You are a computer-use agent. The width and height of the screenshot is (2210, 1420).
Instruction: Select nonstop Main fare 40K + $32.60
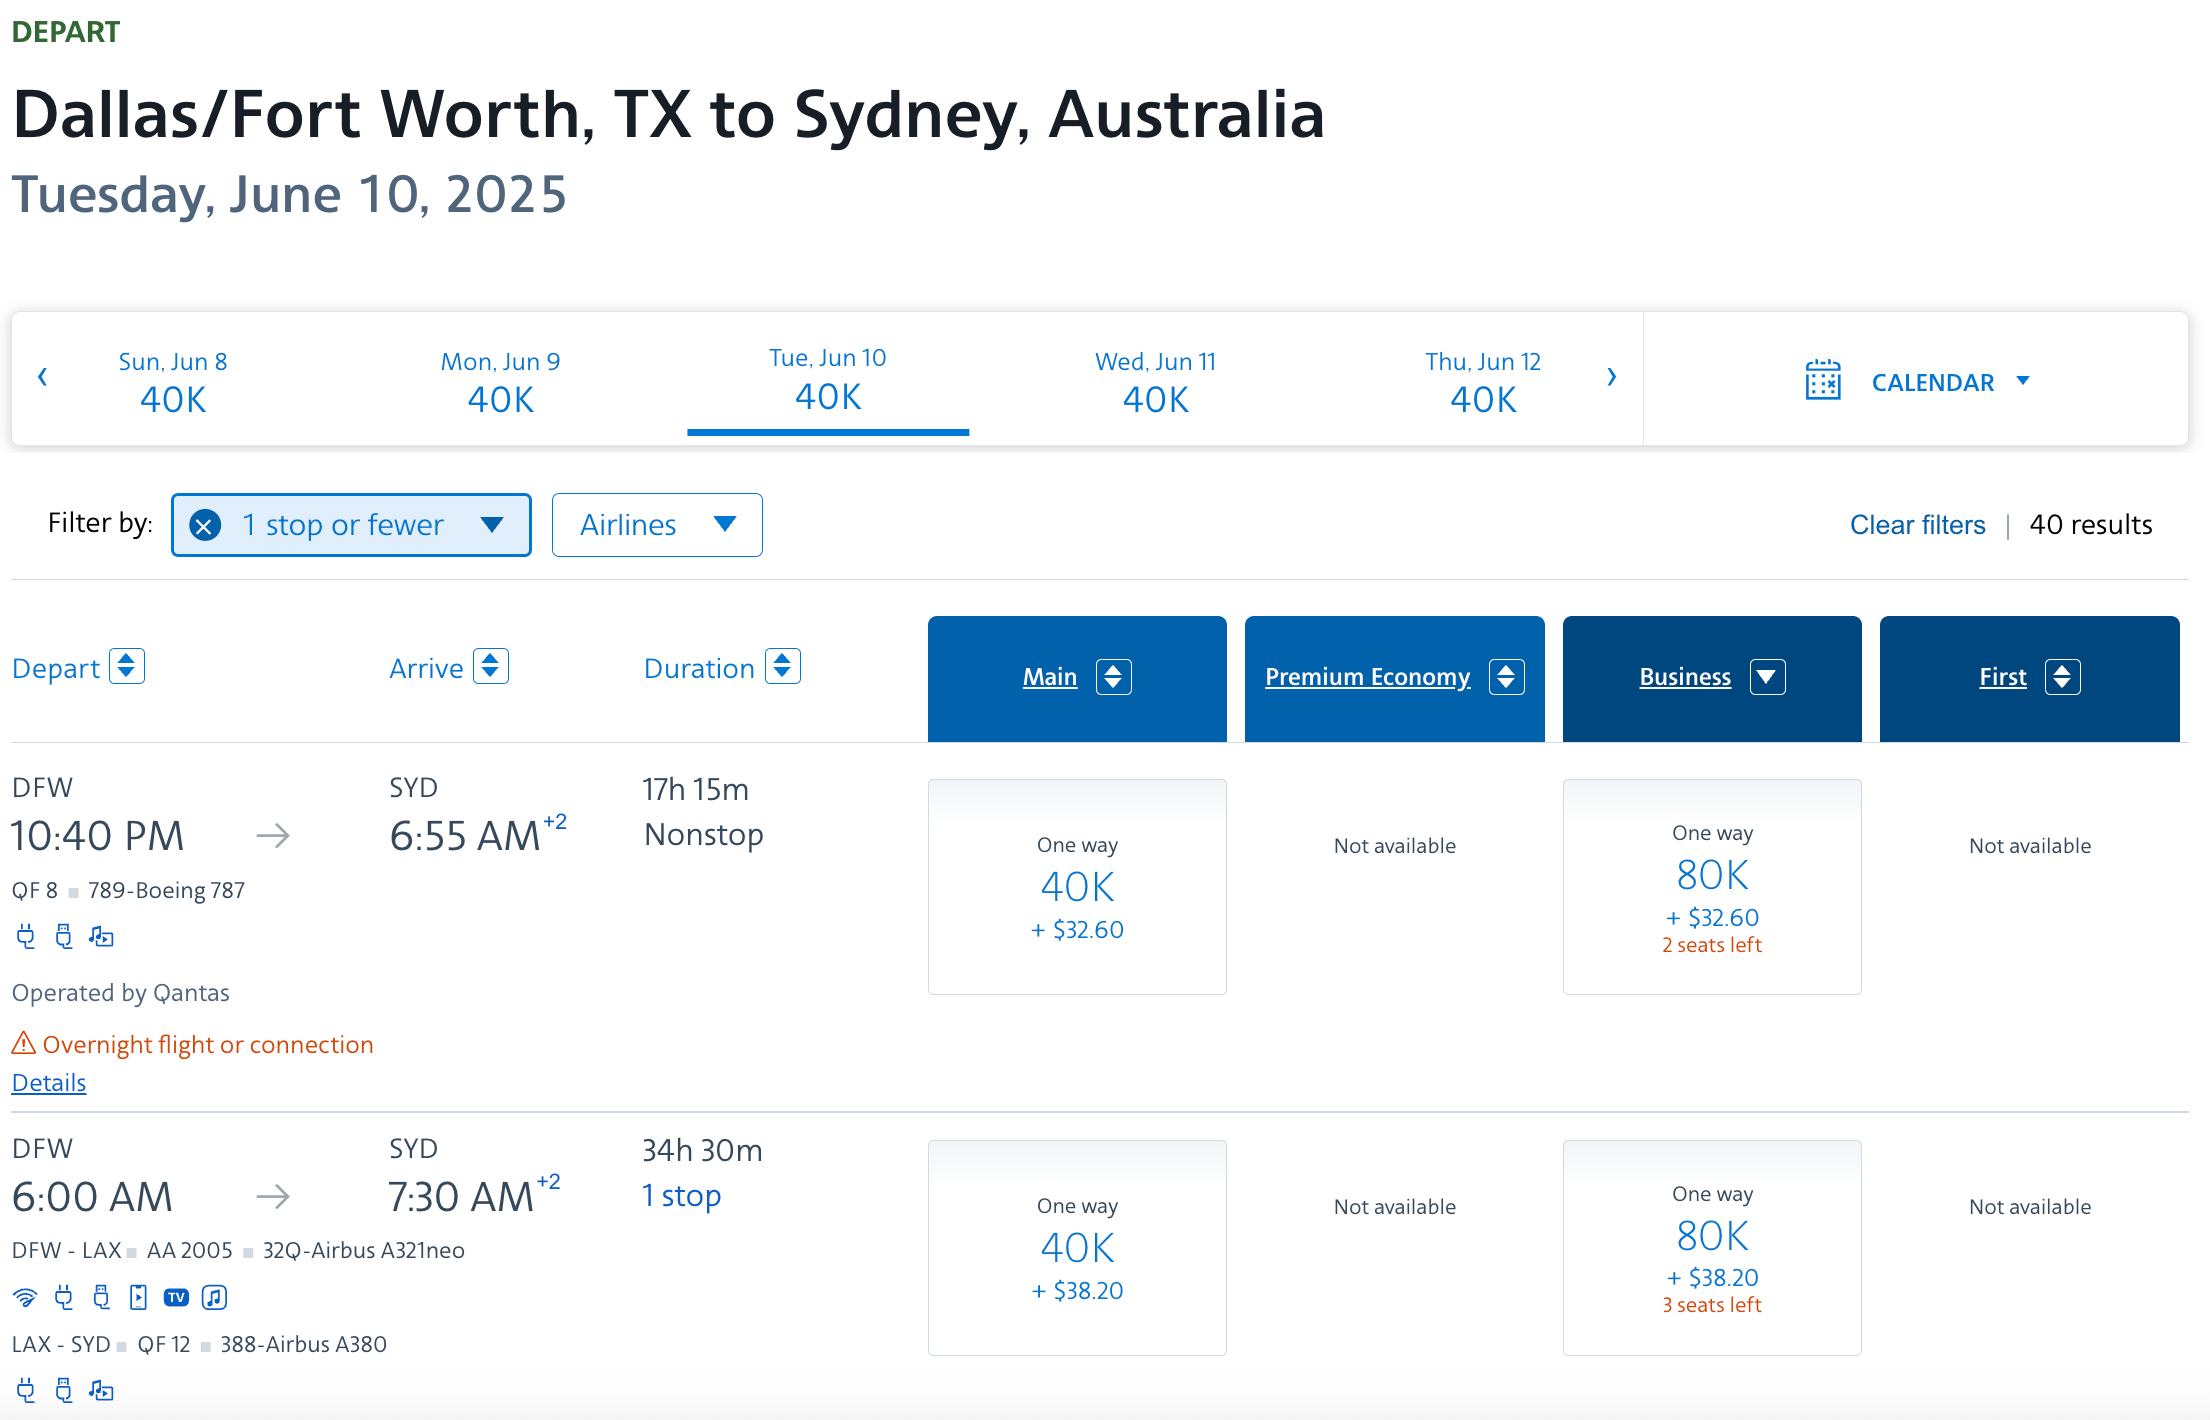1077,887
